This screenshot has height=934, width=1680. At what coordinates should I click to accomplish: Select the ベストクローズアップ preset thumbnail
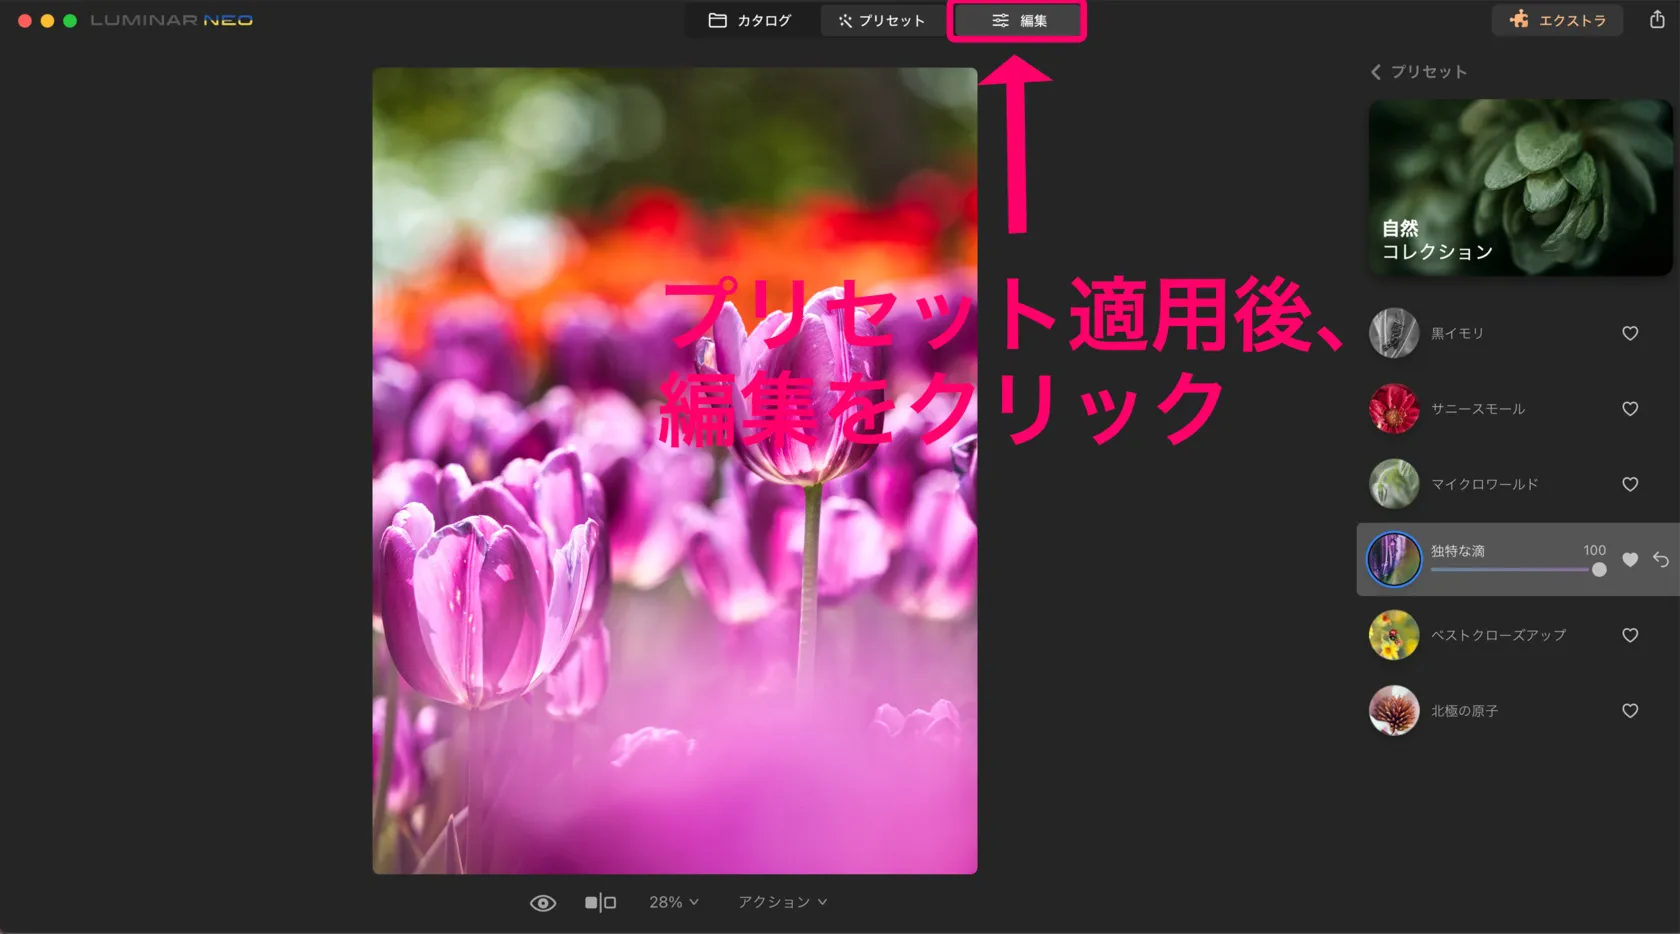click(x=1394, y=635)
